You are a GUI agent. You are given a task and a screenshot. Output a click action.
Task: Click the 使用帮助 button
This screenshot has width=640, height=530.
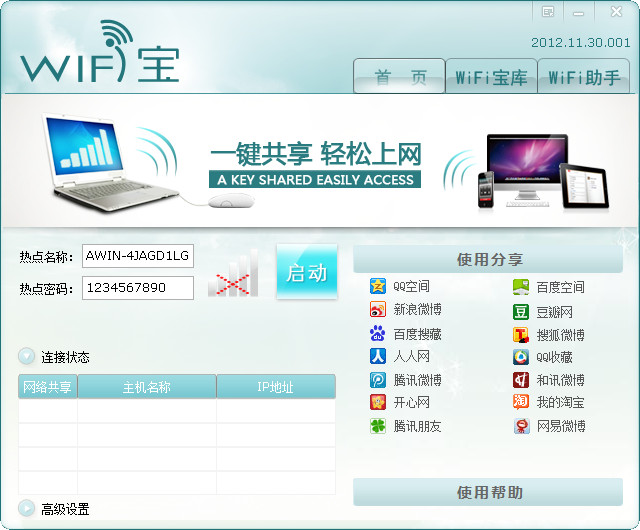tap(488, 492)
